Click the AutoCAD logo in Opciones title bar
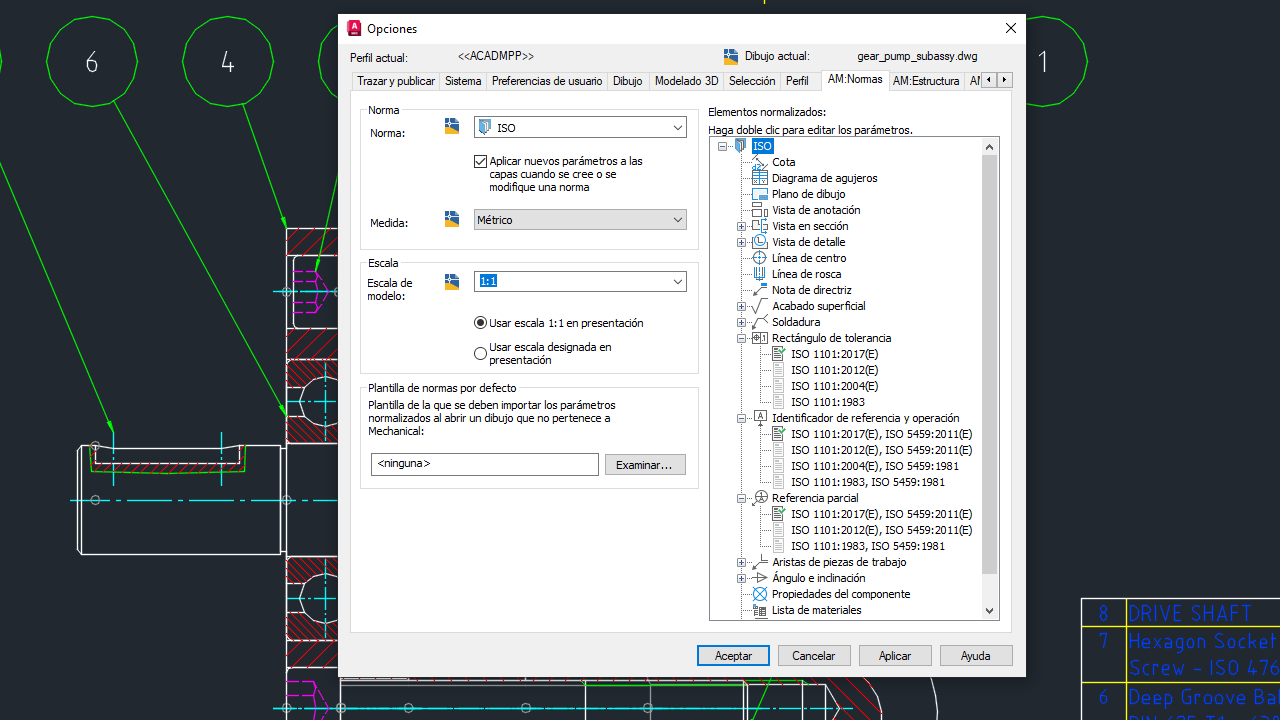The image size is (1280, 720). coord(354,28)
